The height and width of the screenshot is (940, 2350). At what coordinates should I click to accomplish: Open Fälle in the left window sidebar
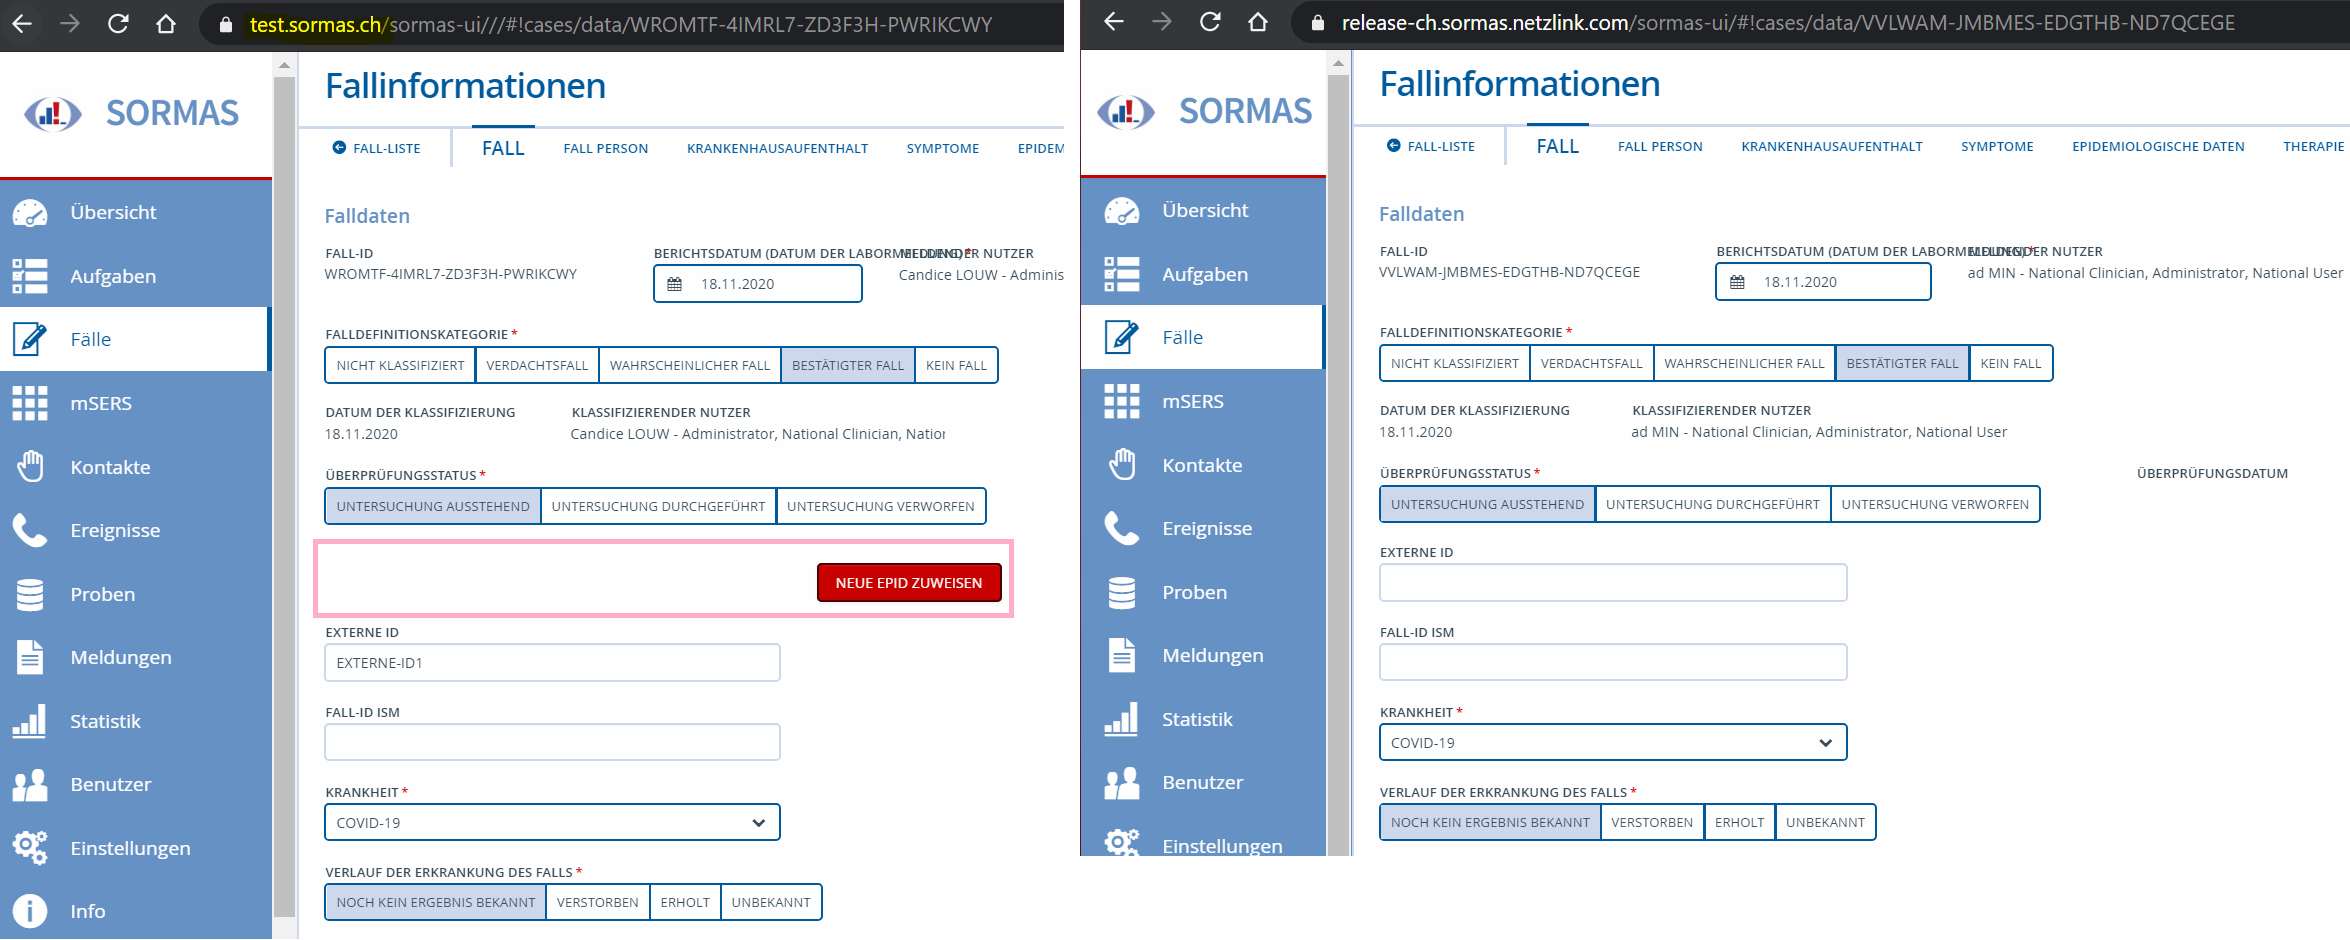point(136,339)
